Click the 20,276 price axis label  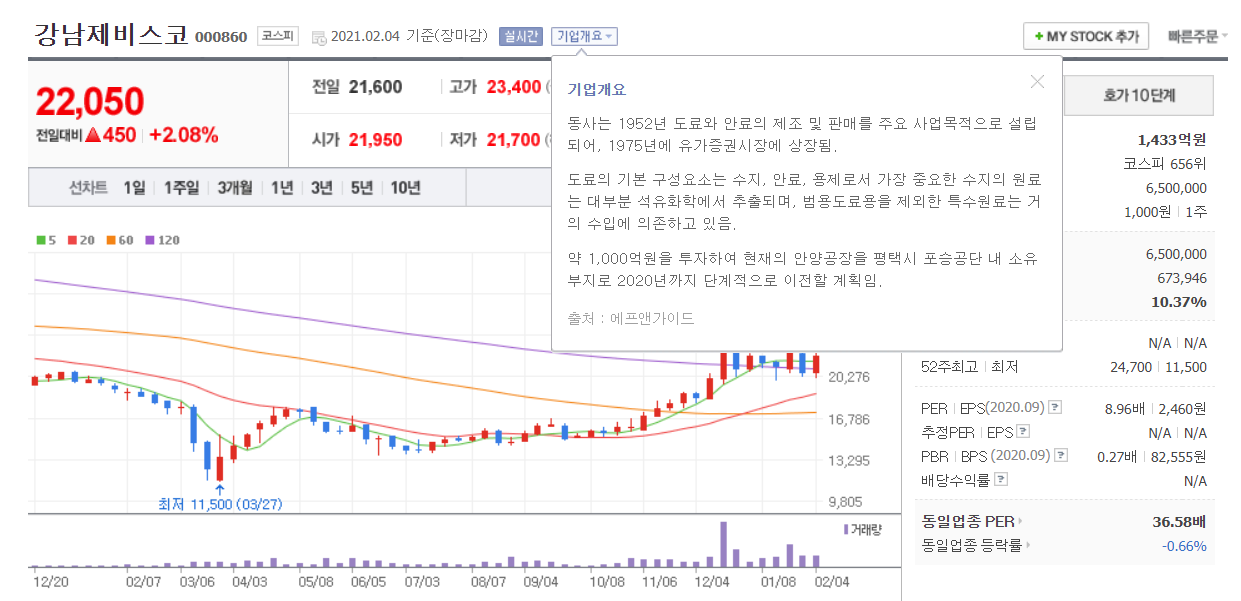[849, 377]
